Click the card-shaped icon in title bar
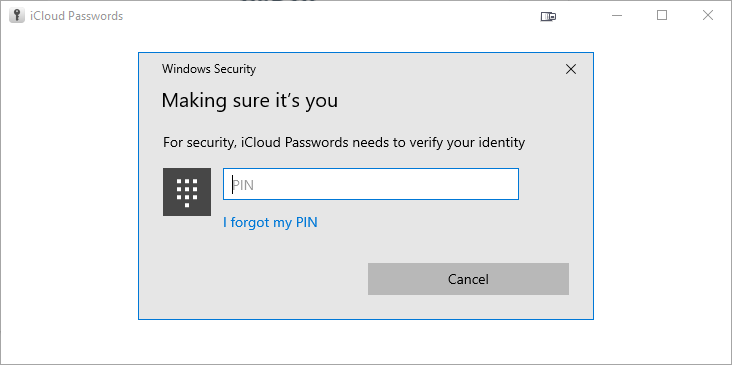This screenshot has width=732, height=365. coord(548,16)
